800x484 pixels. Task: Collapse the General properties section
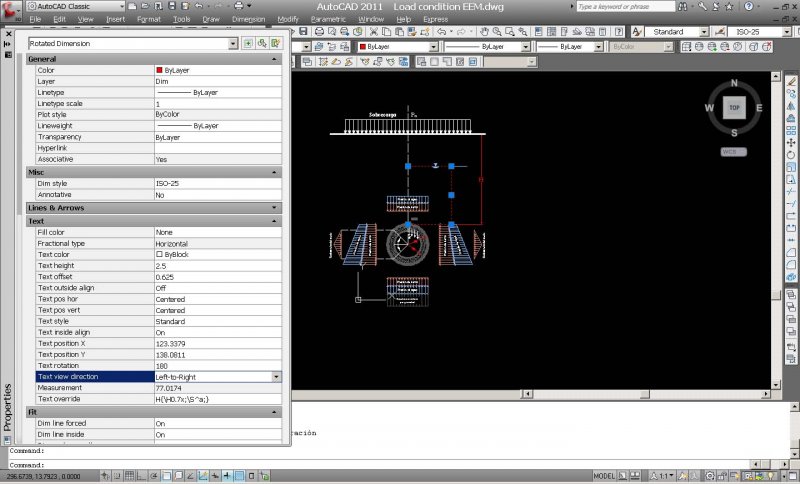pos(275,59)
